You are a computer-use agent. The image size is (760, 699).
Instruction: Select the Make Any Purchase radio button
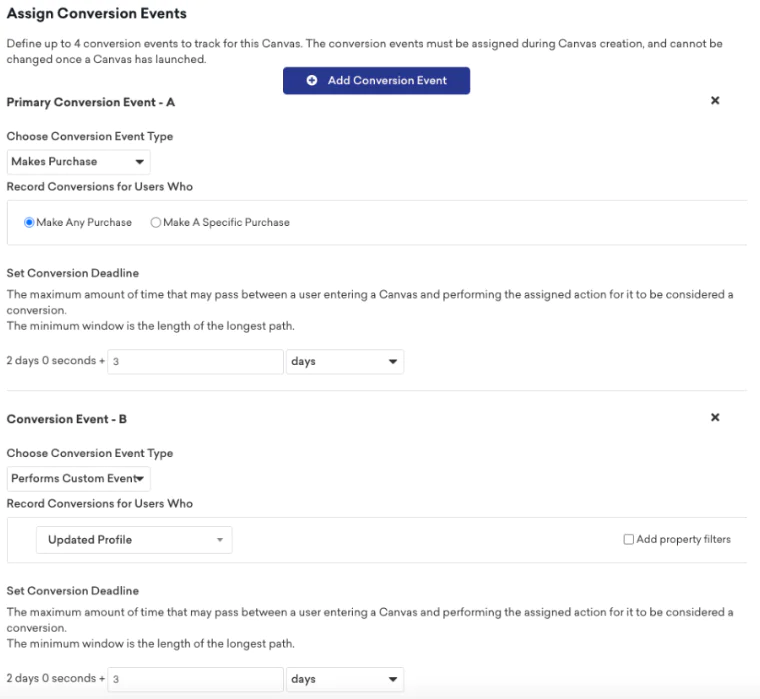click(x=30, y=222)
